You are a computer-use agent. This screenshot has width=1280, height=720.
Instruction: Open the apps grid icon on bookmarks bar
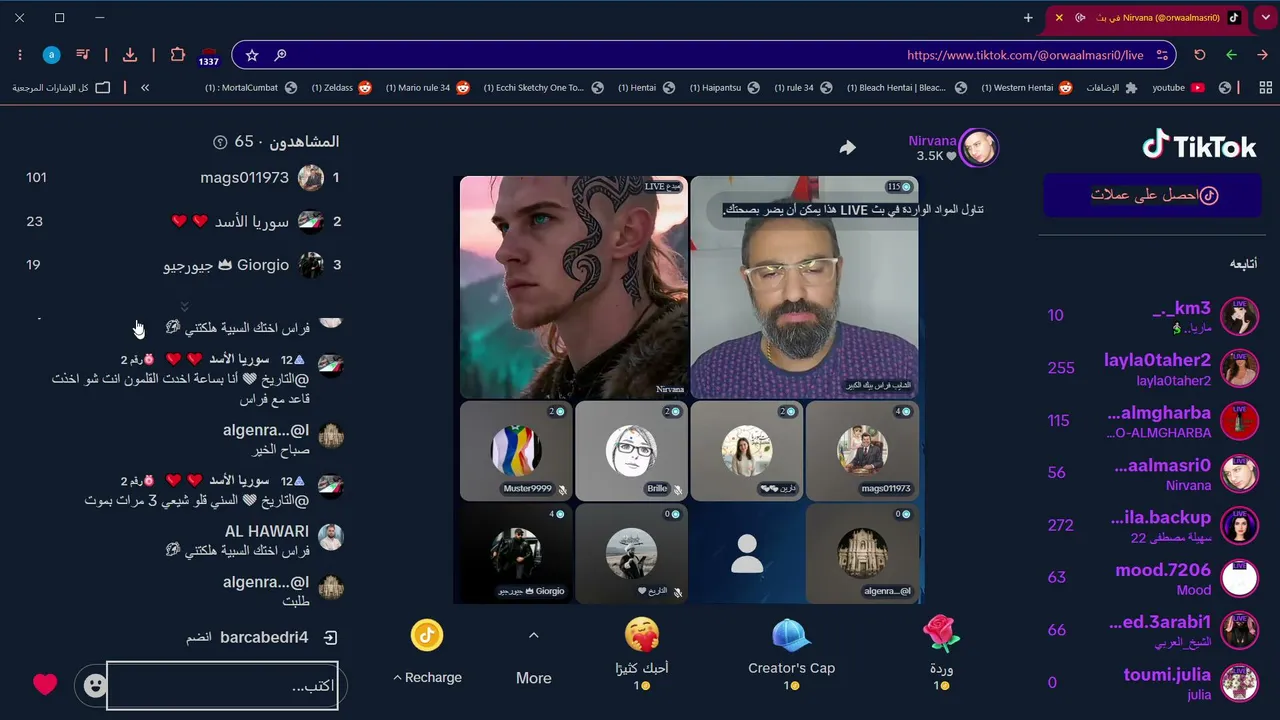(x=1266, y=88)
